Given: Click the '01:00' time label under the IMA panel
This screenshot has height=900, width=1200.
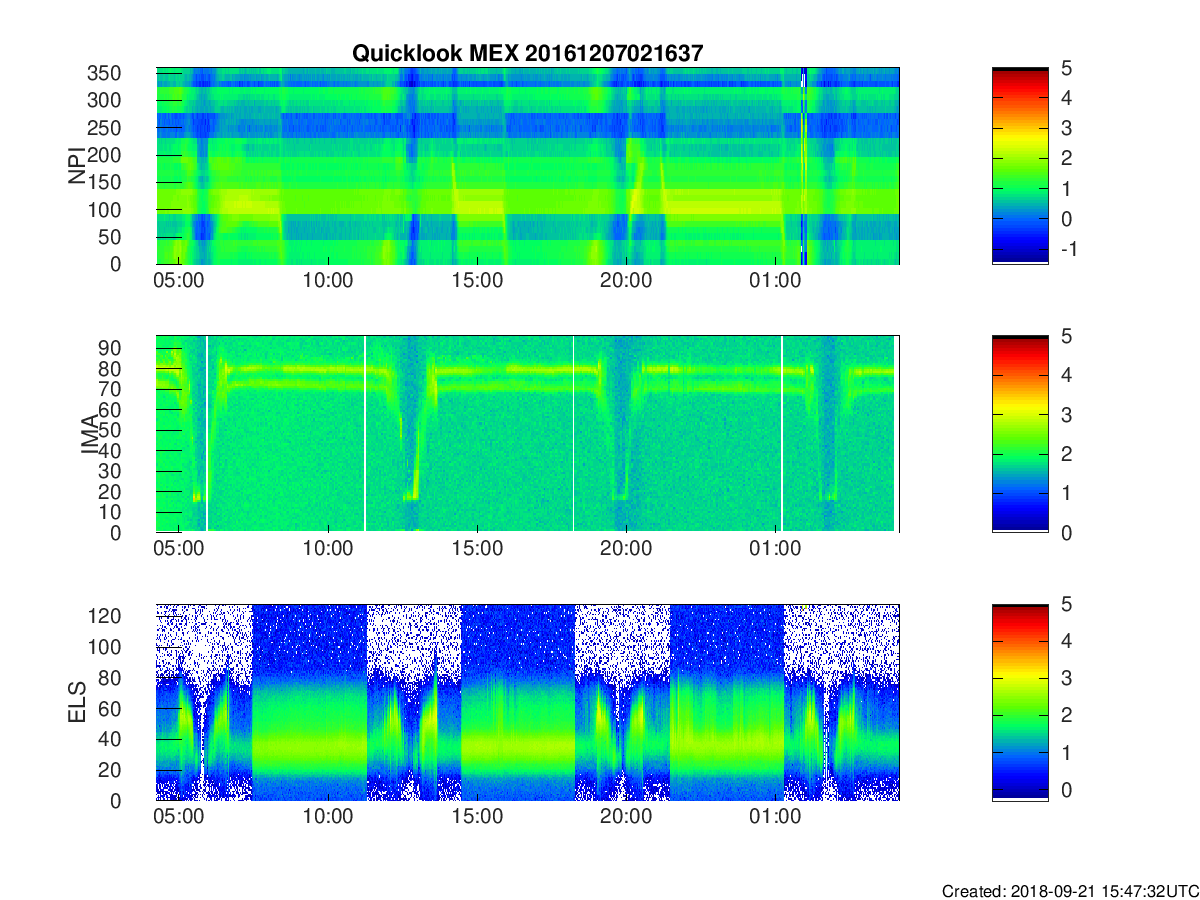Looking at the screenshot, I should click(775, 550).
